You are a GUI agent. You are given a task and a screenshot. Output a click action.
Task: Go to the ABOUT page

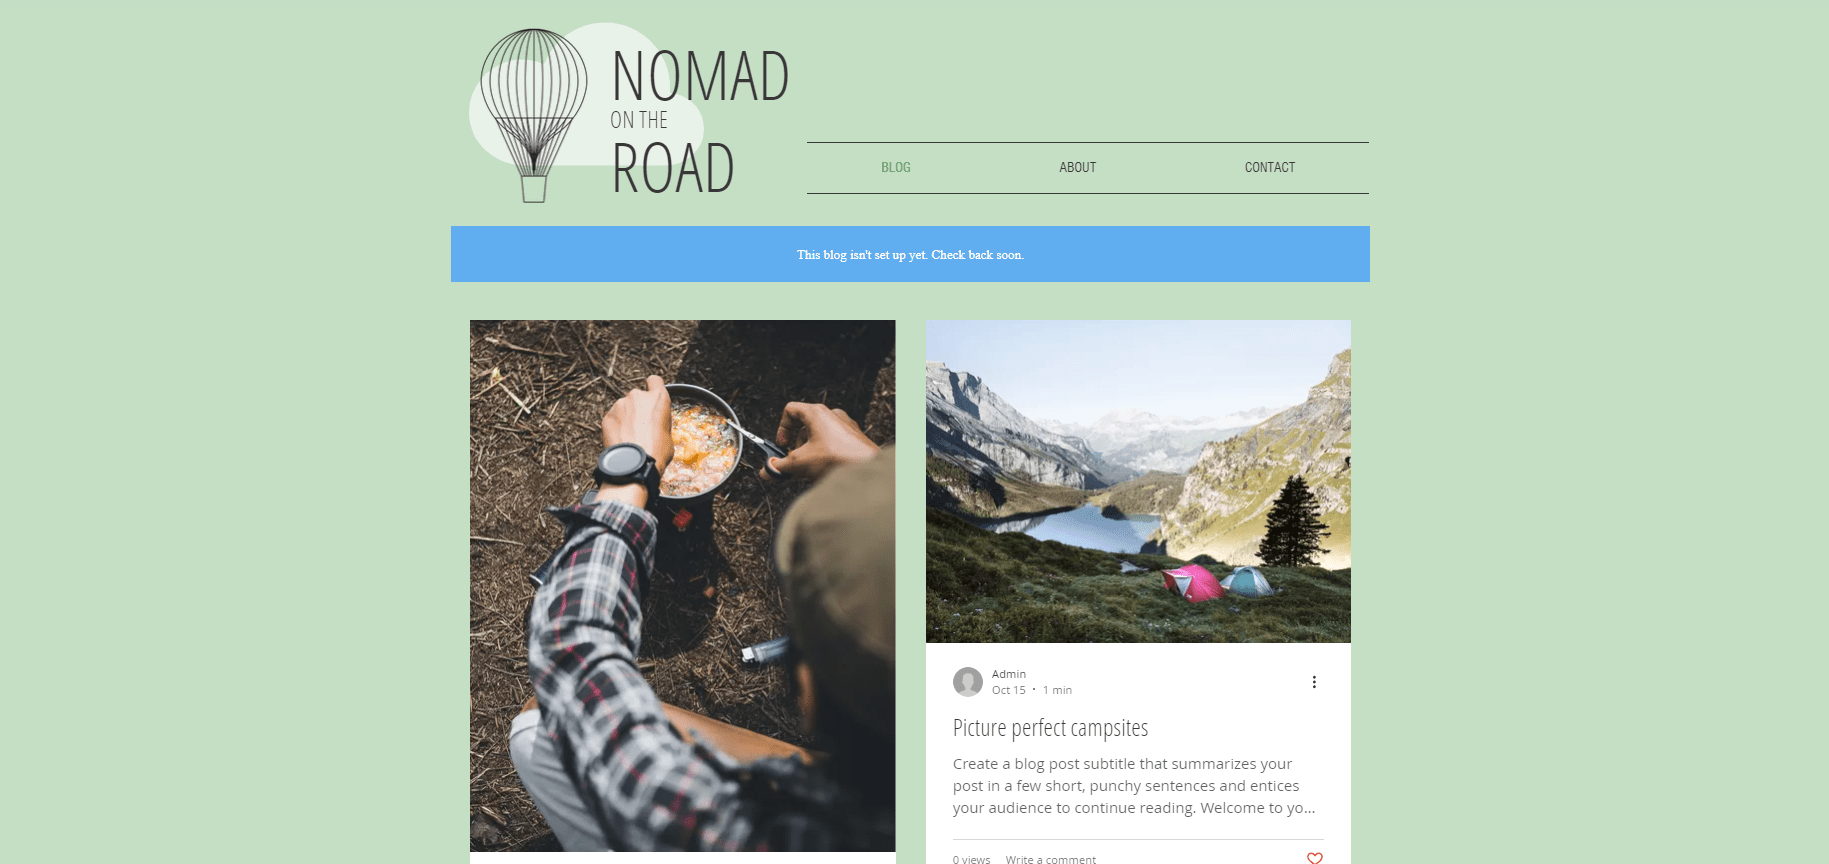click(1078, 168)
